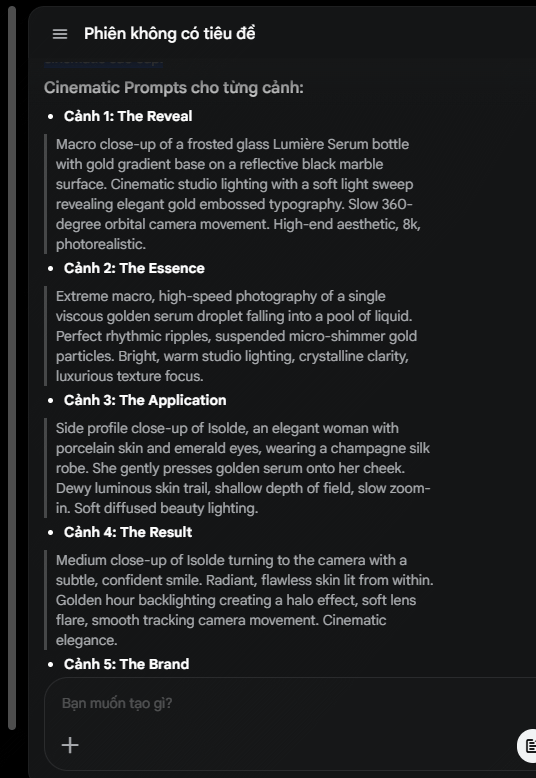Image resolution: width=536 pixels, height=778 pixels.
Task: Click the vertical scrollbar on the left edge
Action: (x=11, y=367)
